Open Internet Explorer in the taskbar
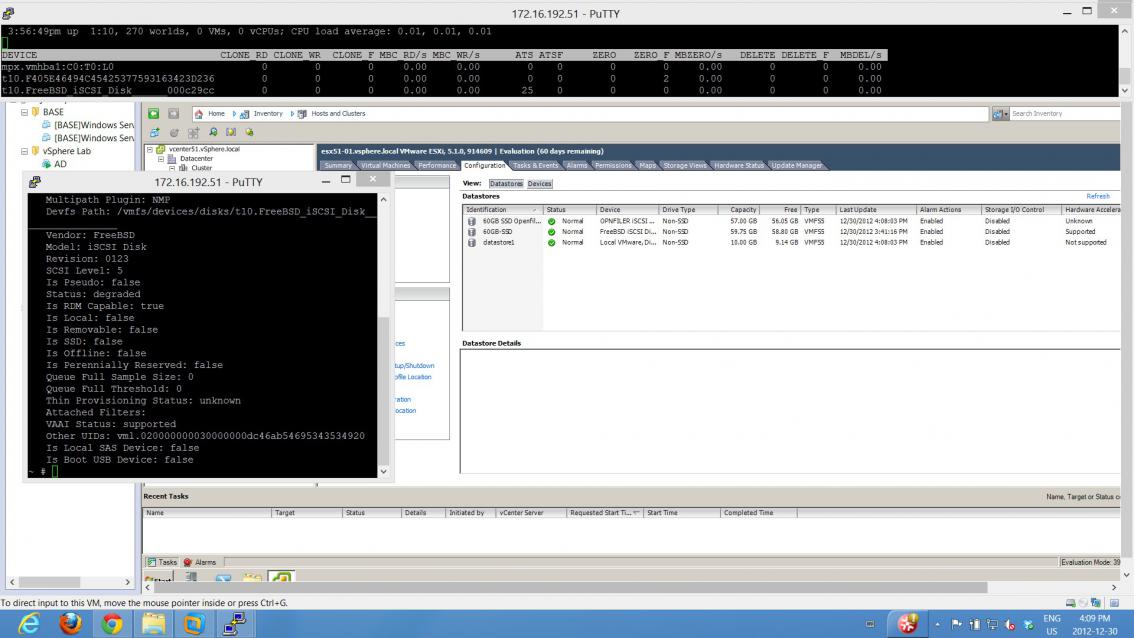Screen dimensions: 1134x638 pyautogui.click(x=29, y=622)
